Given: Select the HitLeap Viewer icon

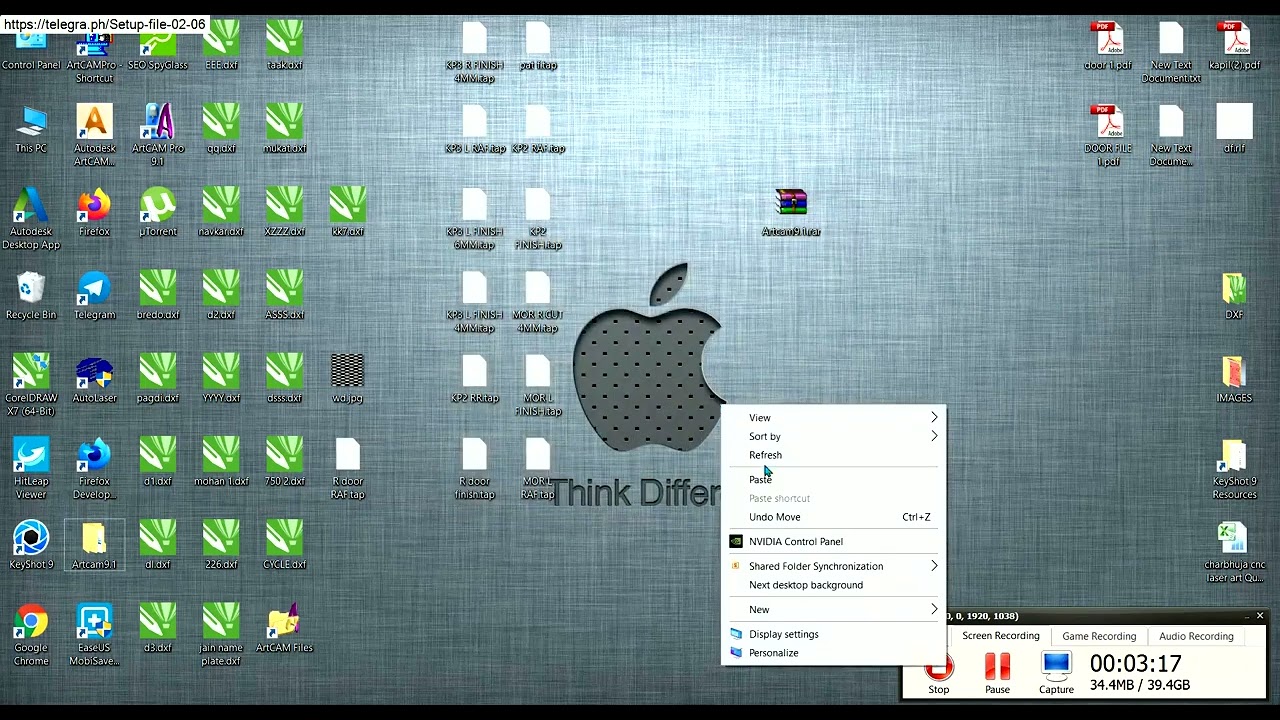Looking at the screenshot, I should [31, 468].
